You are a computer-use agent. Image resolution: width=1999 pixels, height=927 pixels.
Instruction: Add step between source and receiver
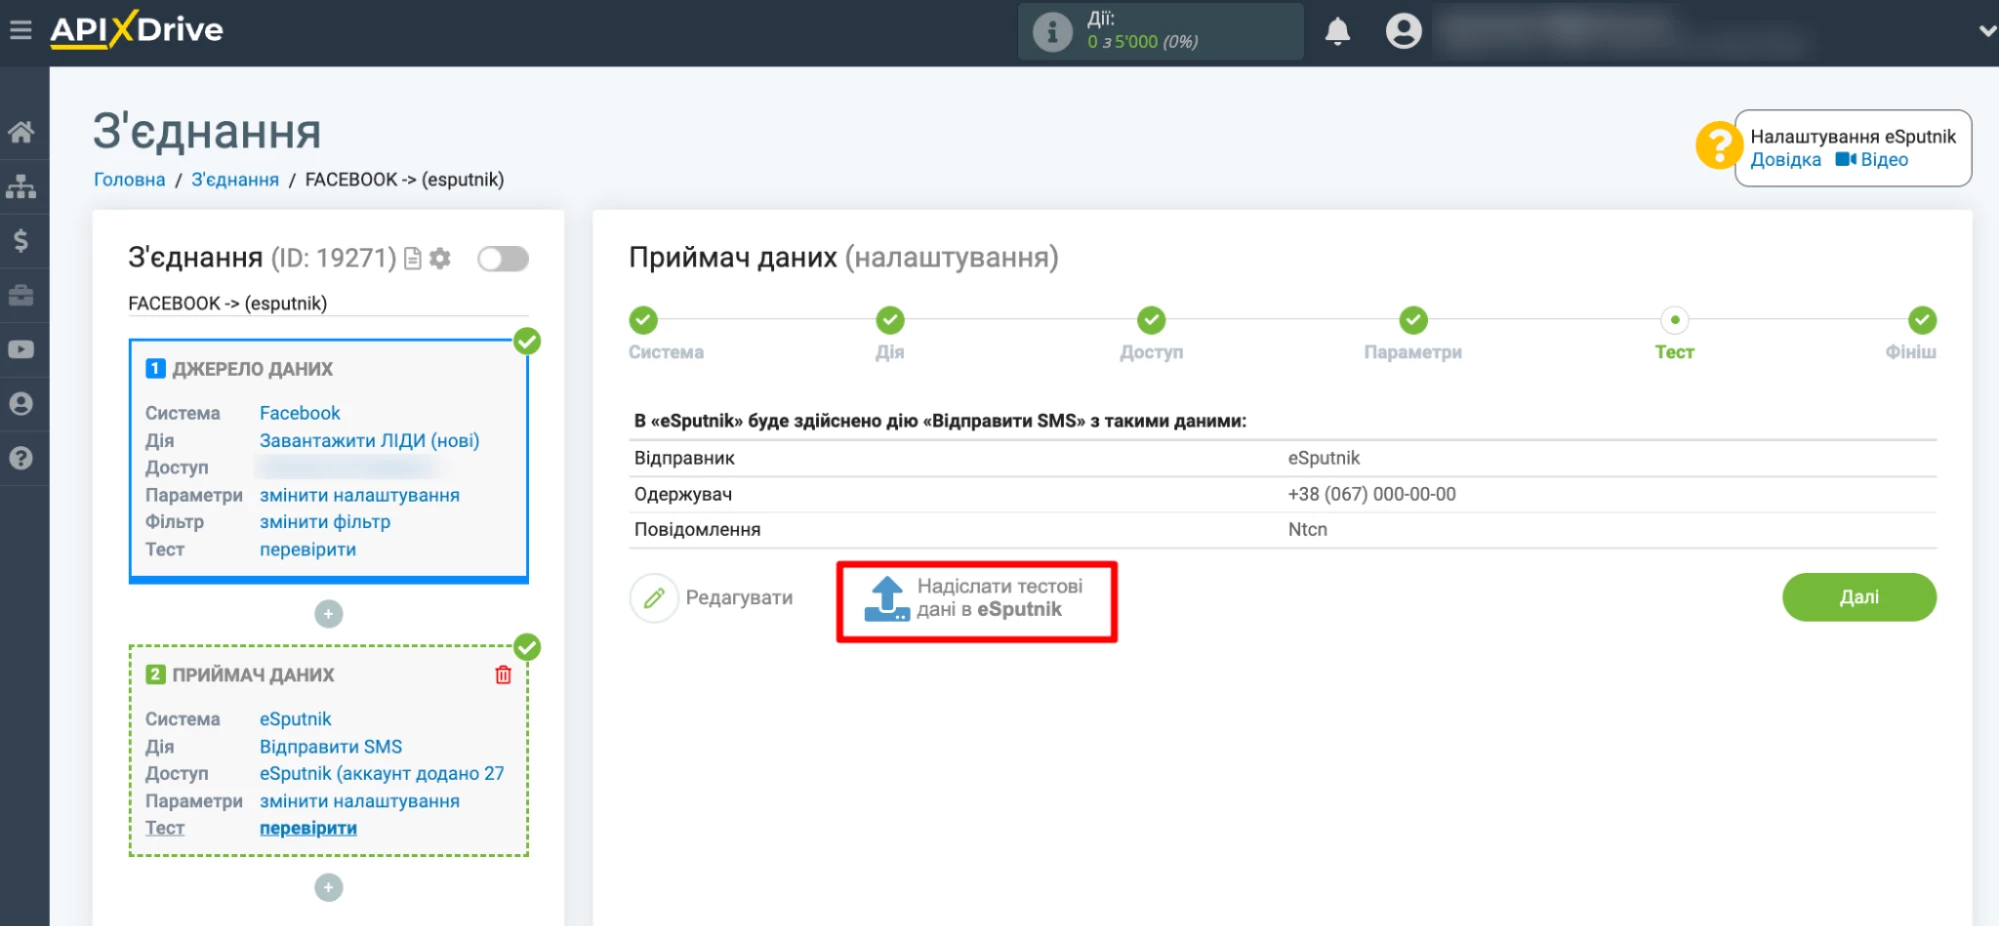pyautogui.click(x=329, y=614)
